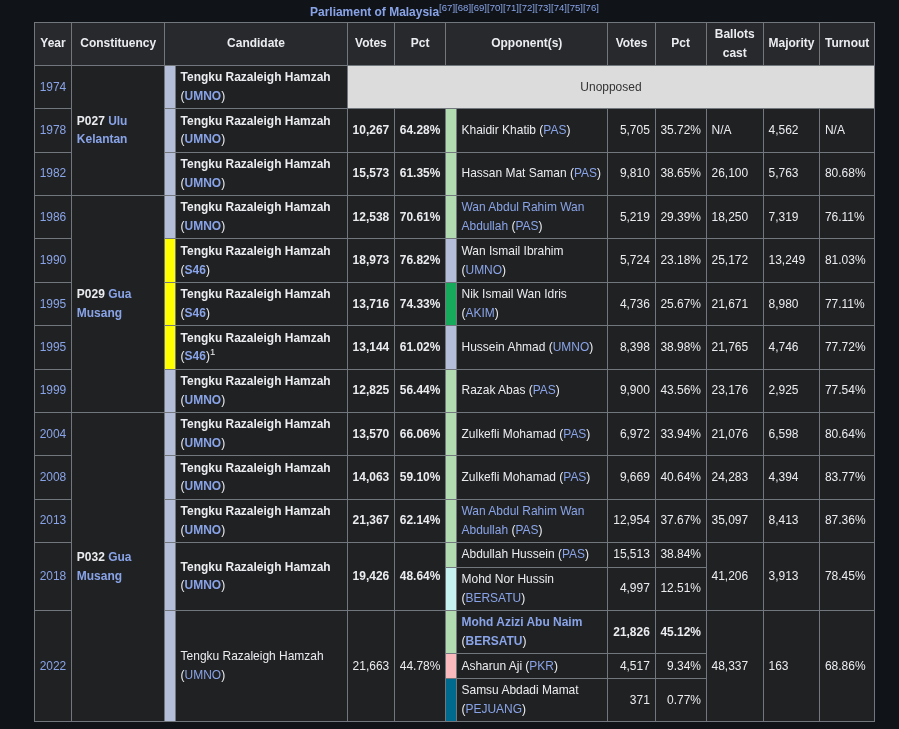Click the 56.44% percentage cell
Screen dimensions: 899x729
pos(420,390)
